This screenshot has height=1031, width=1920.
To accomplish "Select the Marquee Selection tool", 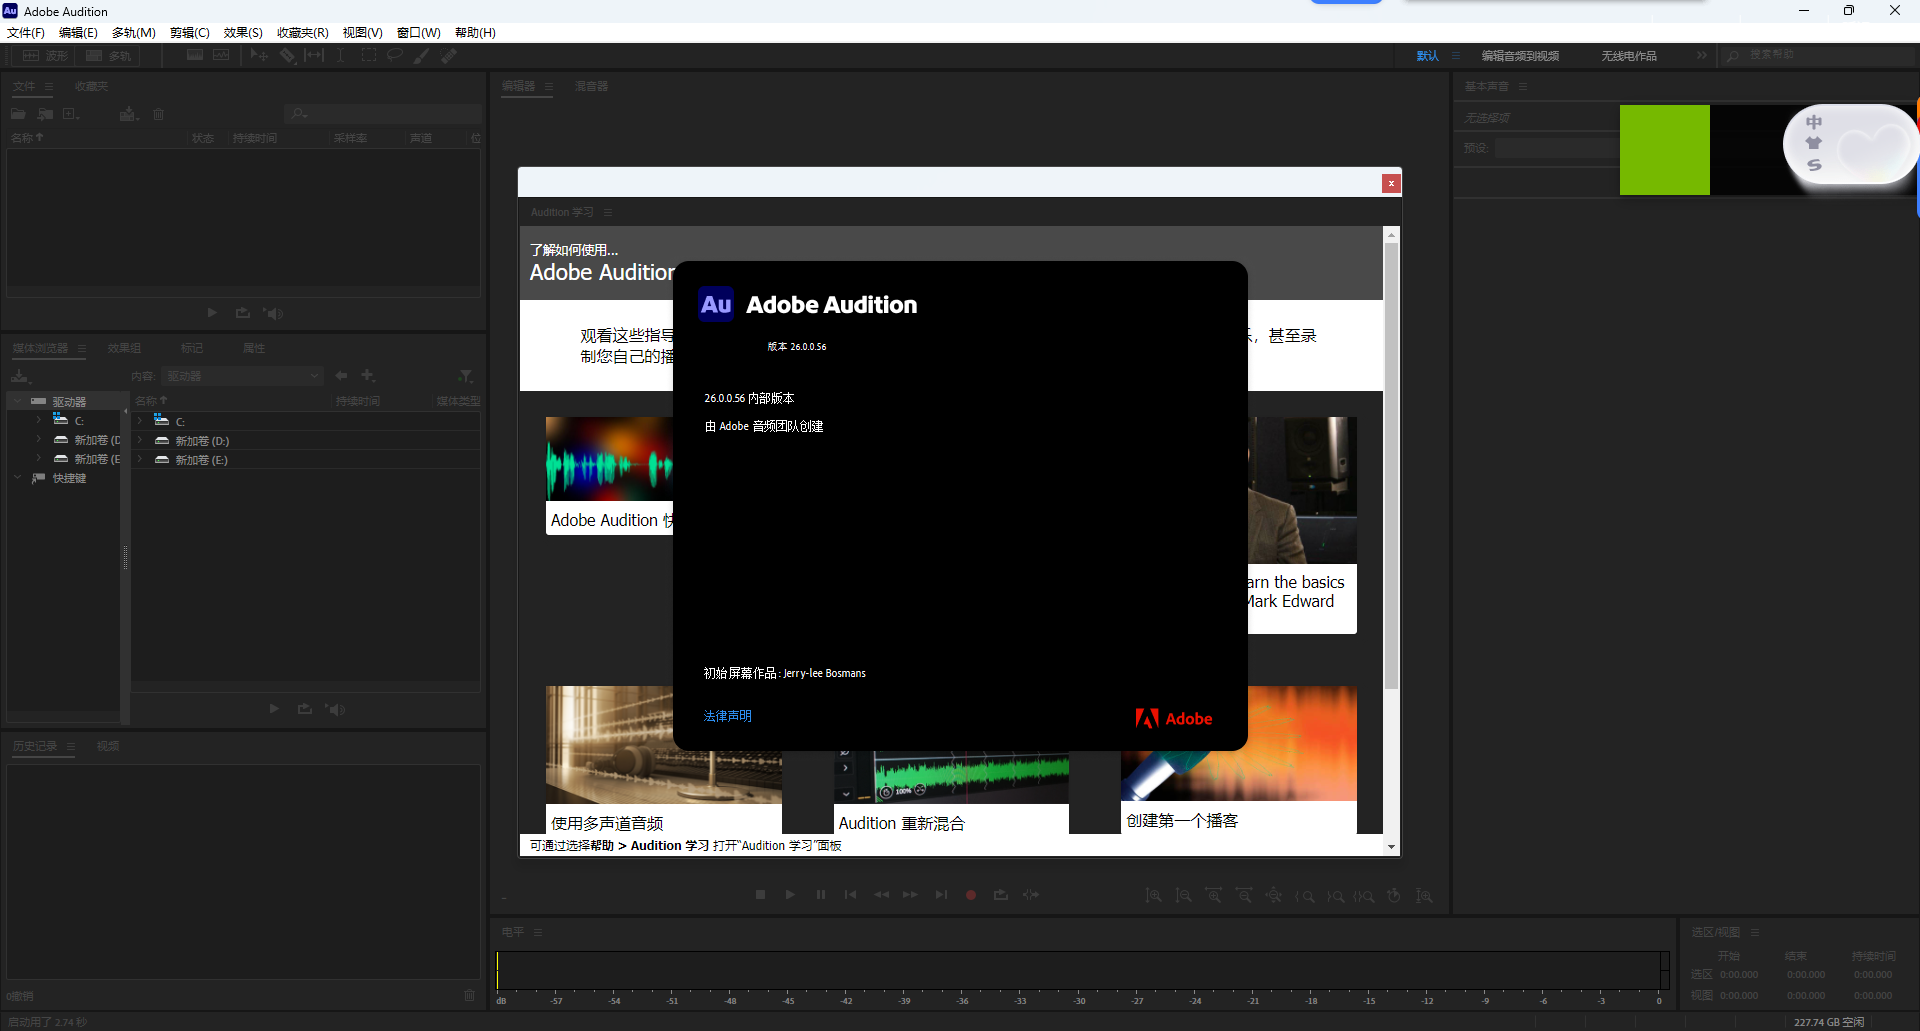I will [368, 55].
